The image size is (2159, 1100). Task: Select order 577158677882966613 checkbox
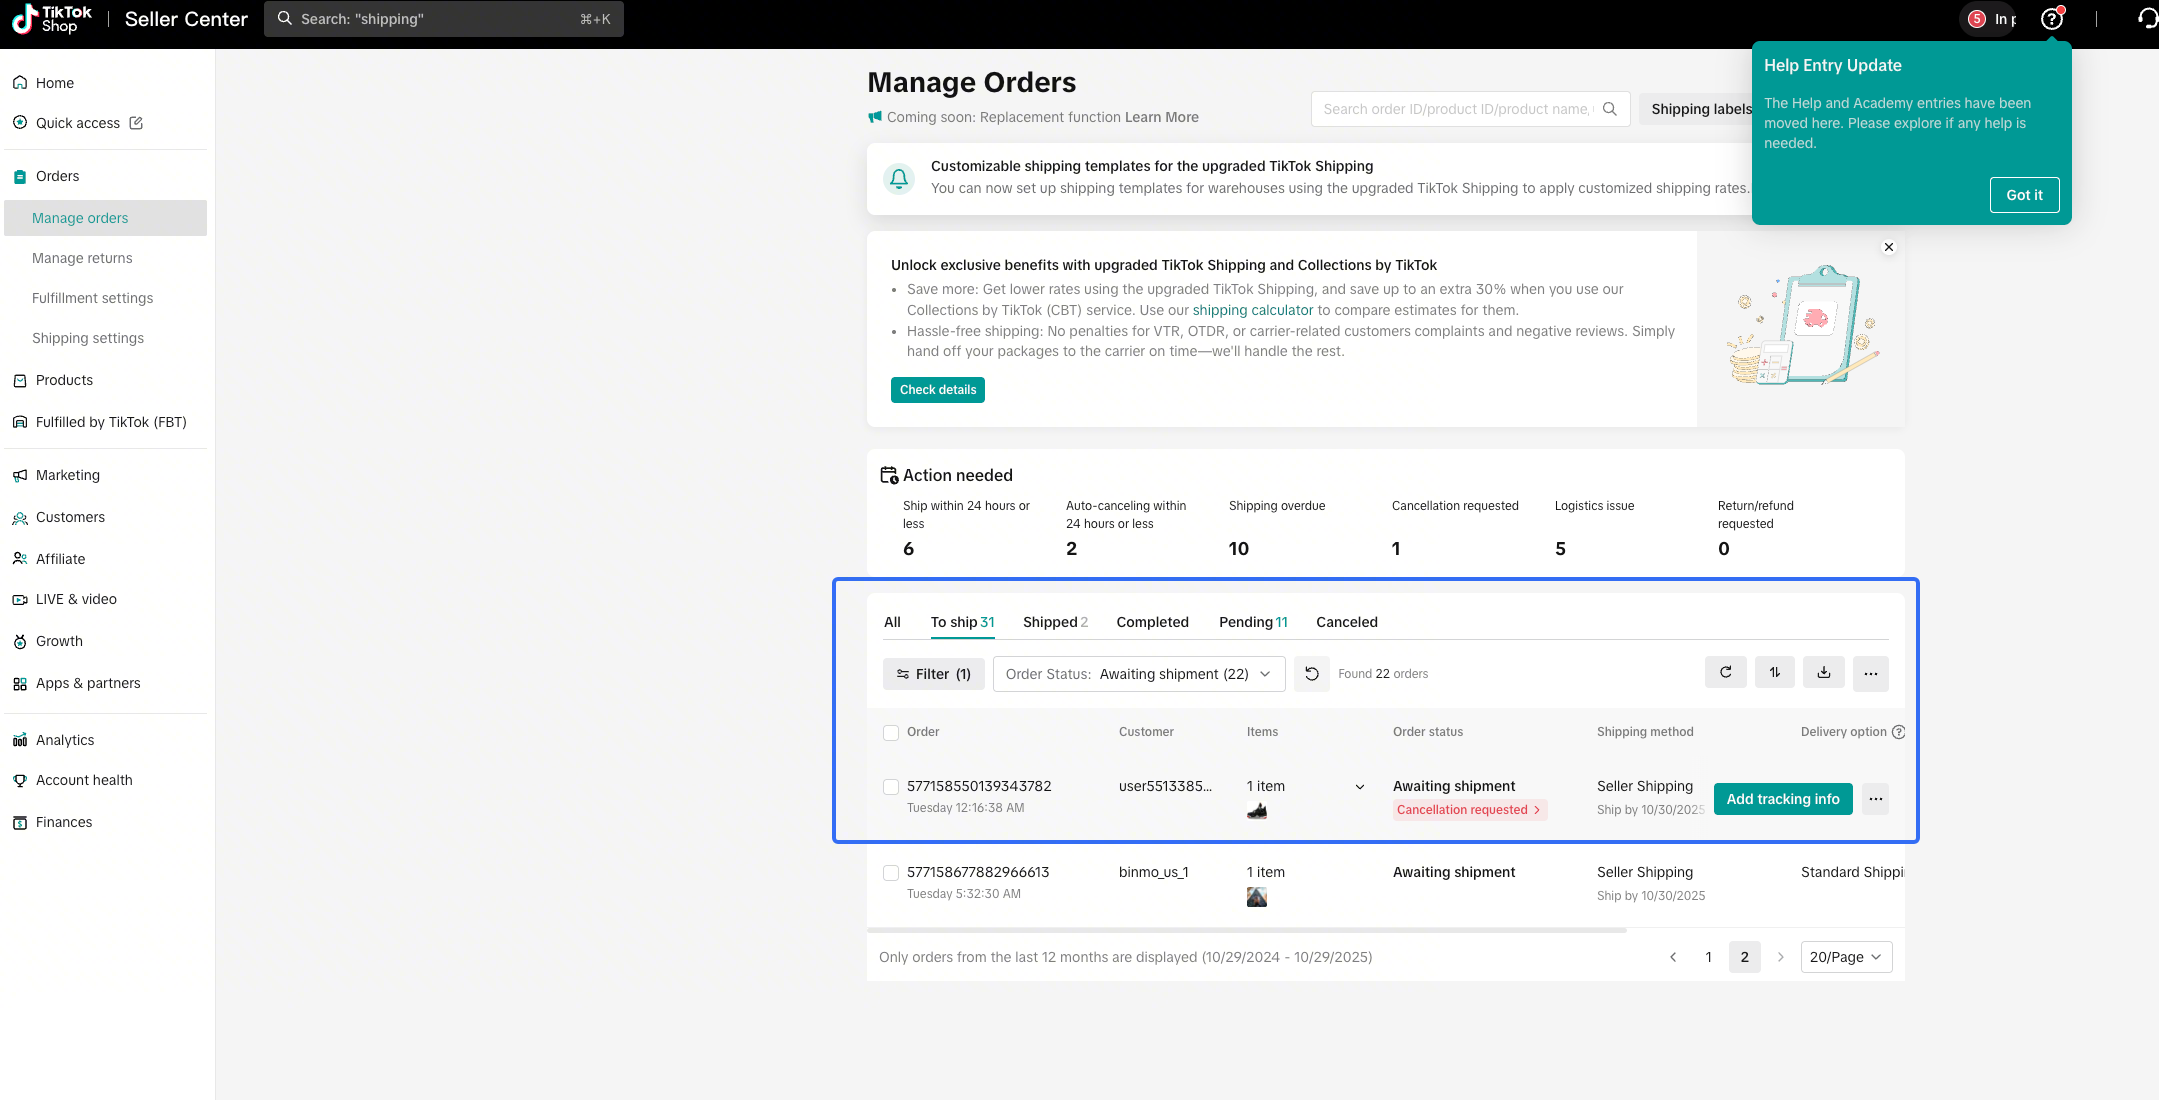[x=891, y=873]
